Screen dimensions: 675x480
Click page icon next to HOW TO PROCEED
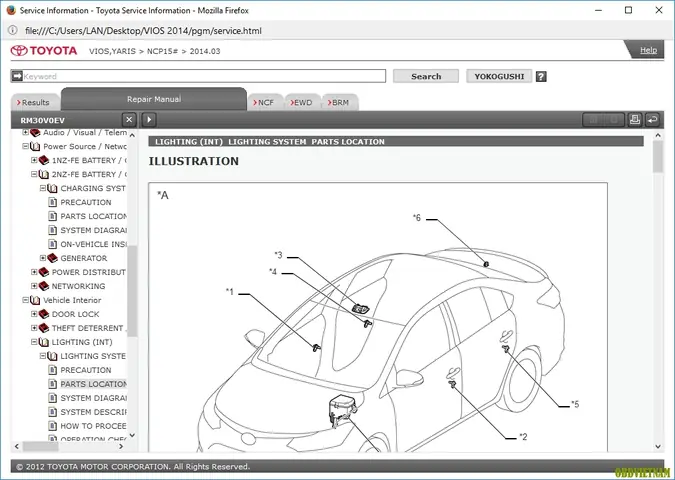click(53, 426)
